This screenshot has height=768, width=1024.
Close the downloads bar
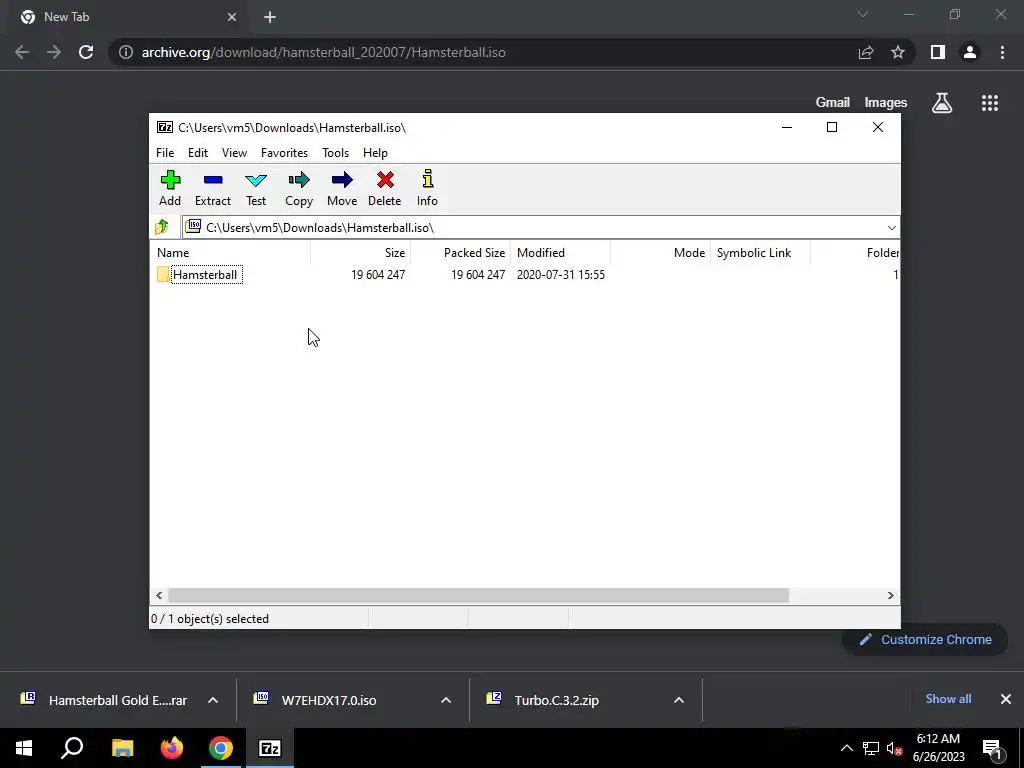point(1006,699)
